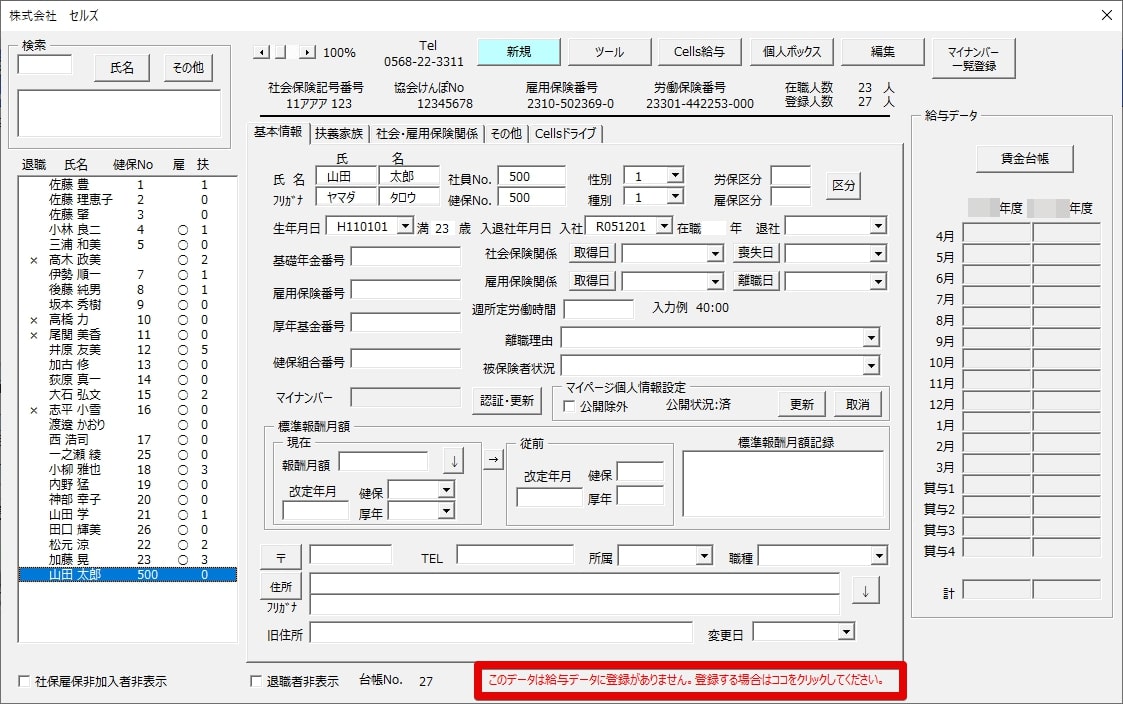The height and width of the screenshot is (704, 1123).
Task: Switch to the Cellsドライブ tab
Action: pyautogui.click(x=565, y=133)
